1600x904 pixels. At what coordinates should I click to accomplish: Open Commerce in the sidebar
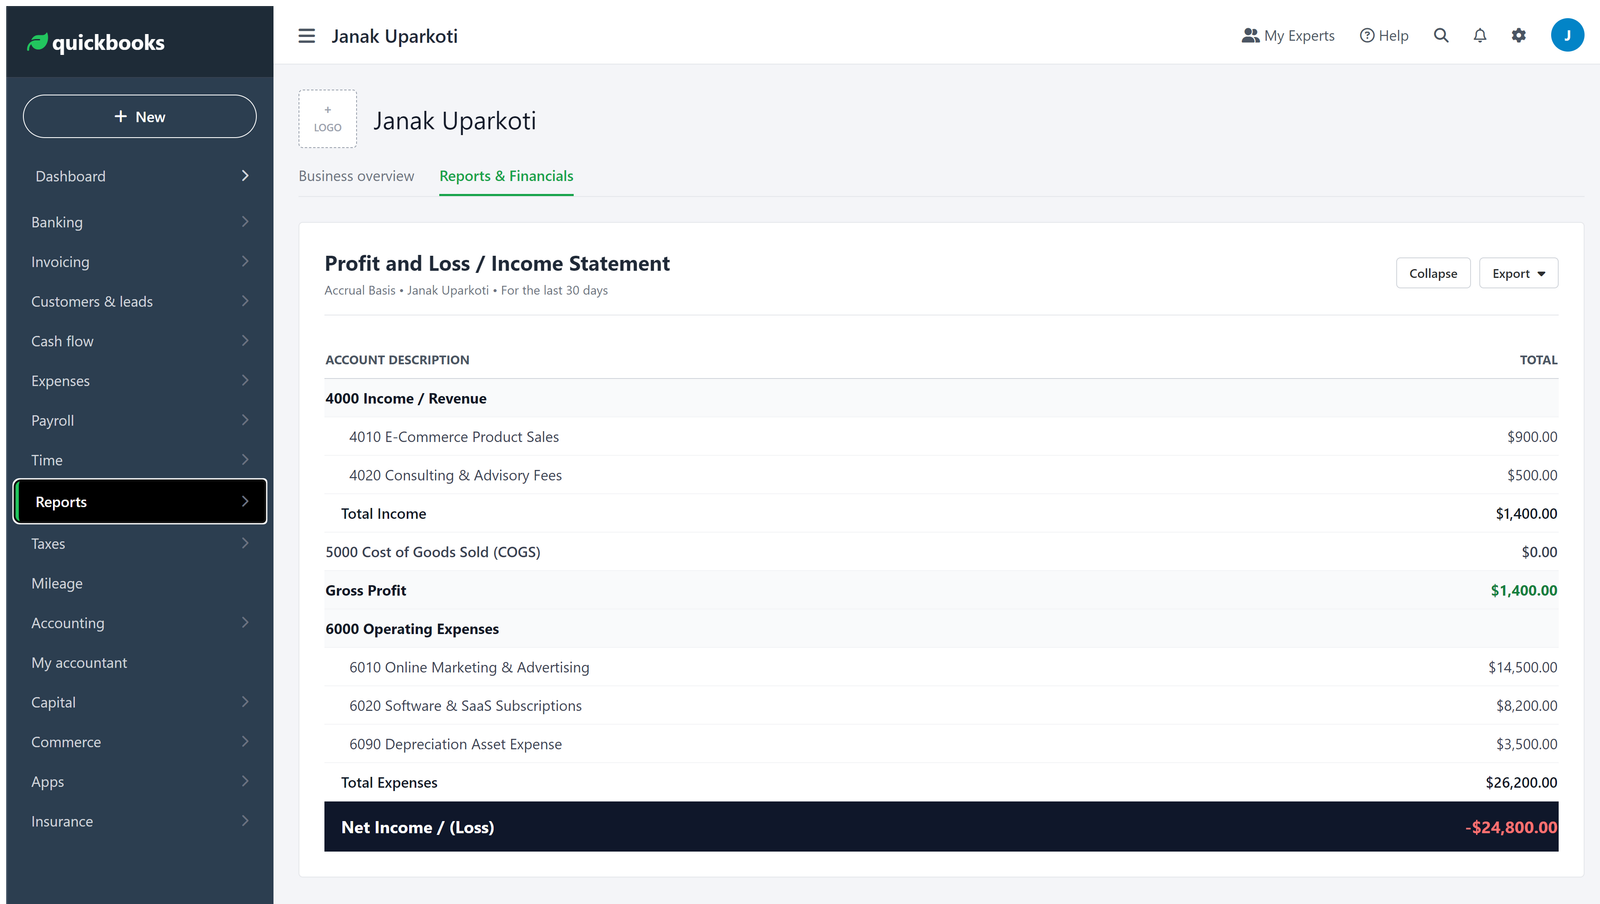(x=140, y=742)
